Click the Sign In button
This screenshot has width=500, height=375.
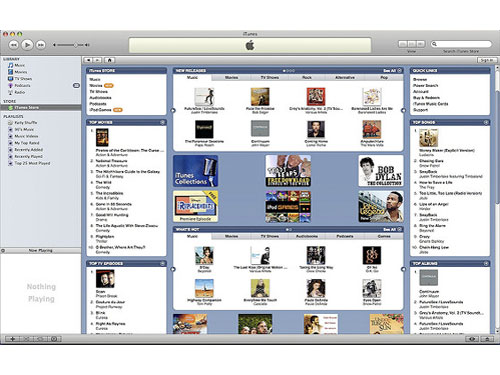pyautogui.click(x=487, y=60)
